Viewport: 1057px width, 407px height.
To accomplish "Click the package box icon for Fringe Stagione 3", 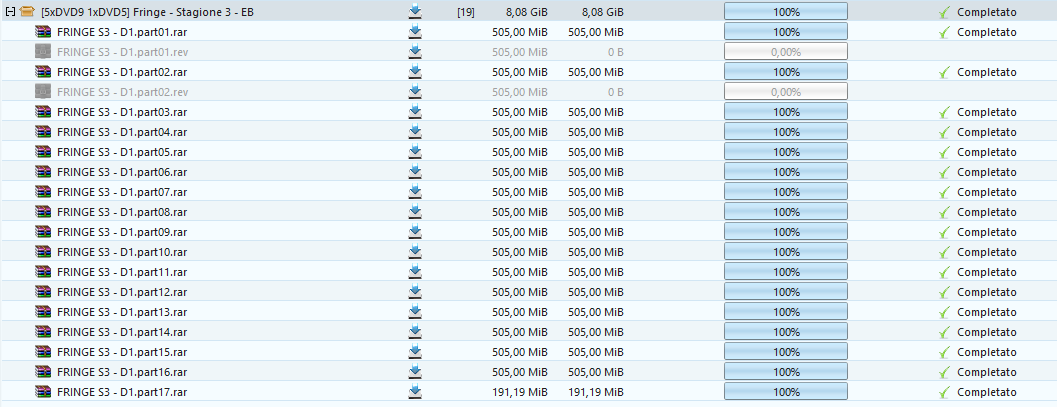I will pyautogui.click(x=27, y=11).
